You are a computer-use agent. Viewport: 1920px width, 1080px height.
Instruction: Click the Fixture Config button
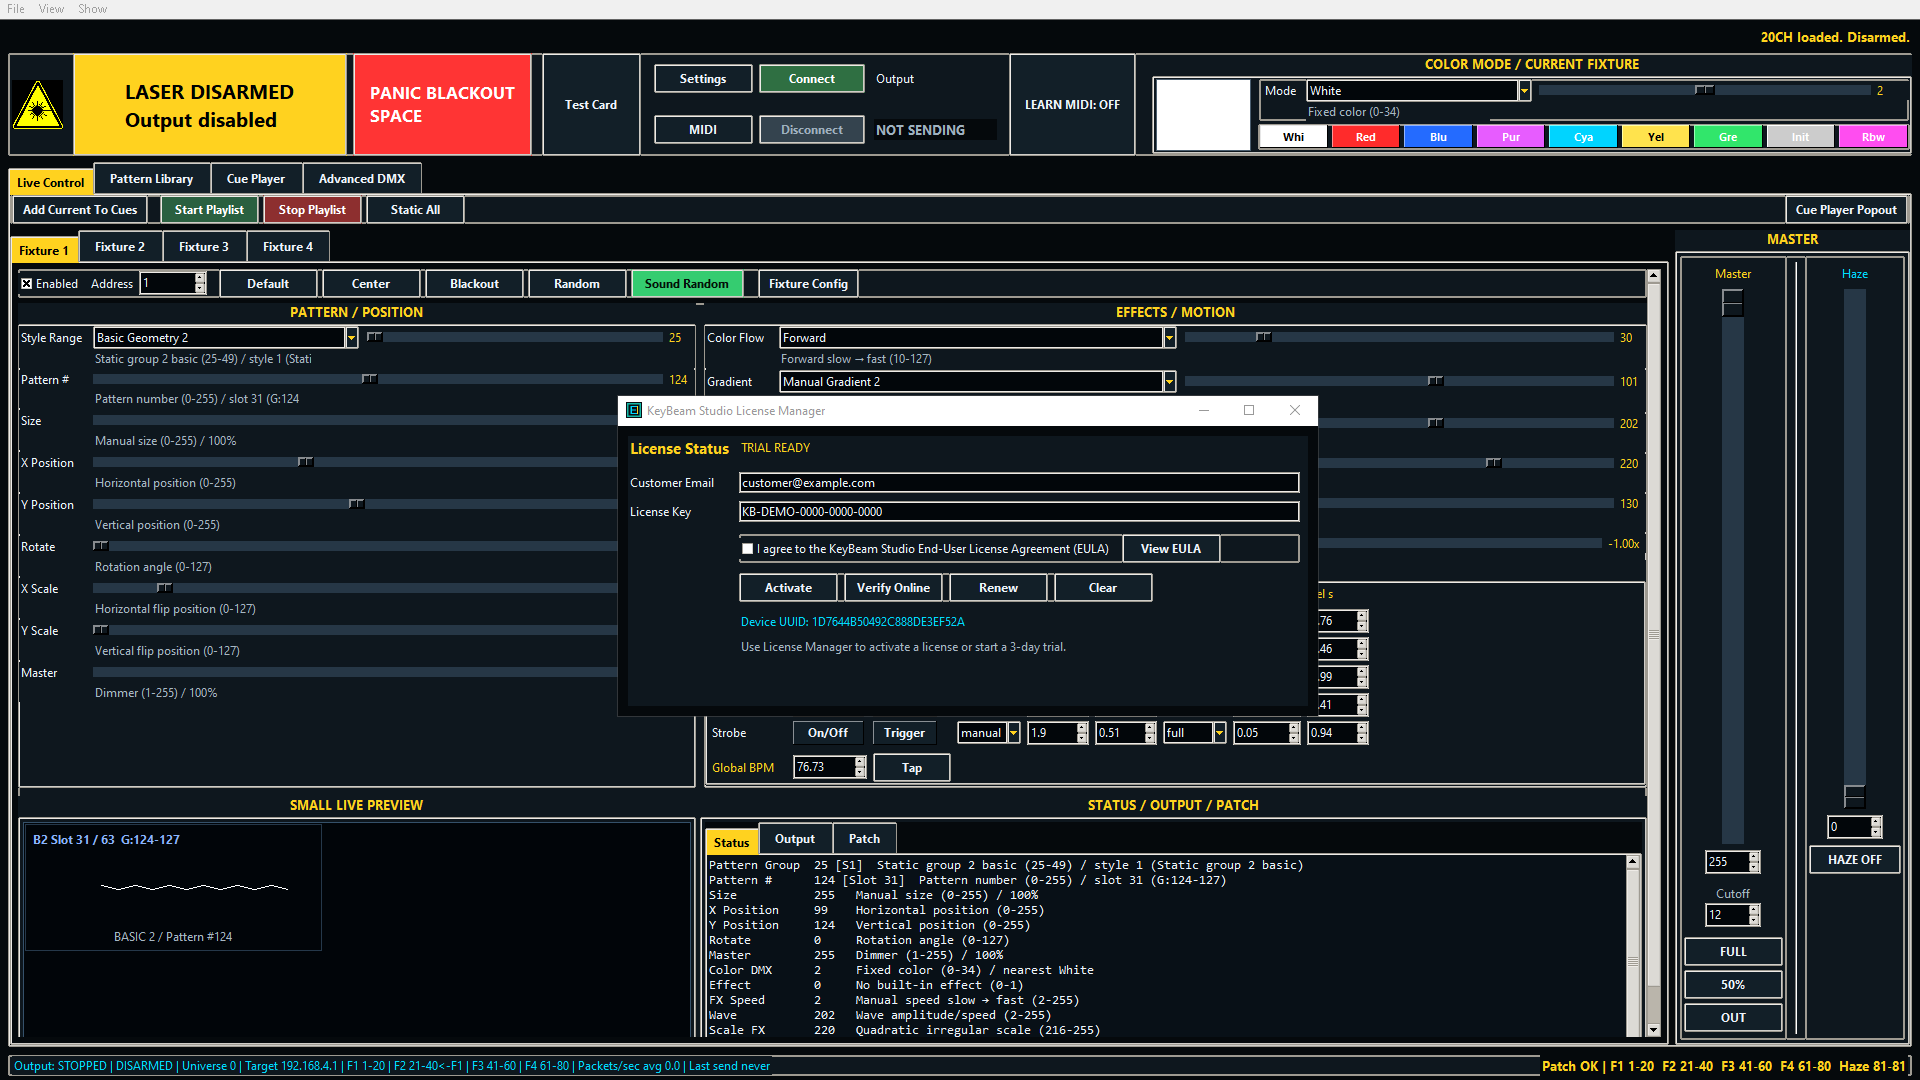point(808,284)
